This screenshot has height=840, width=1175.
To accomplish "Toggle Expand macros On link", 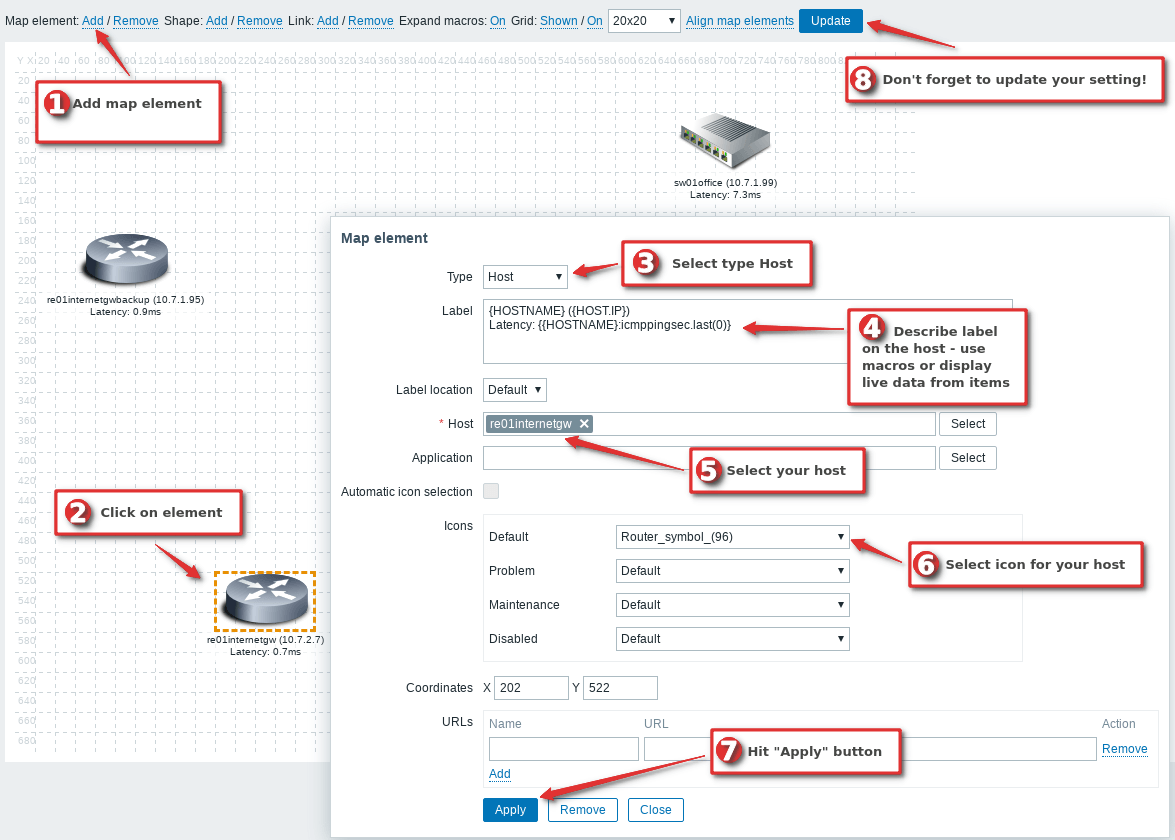I will click(497, 21).
